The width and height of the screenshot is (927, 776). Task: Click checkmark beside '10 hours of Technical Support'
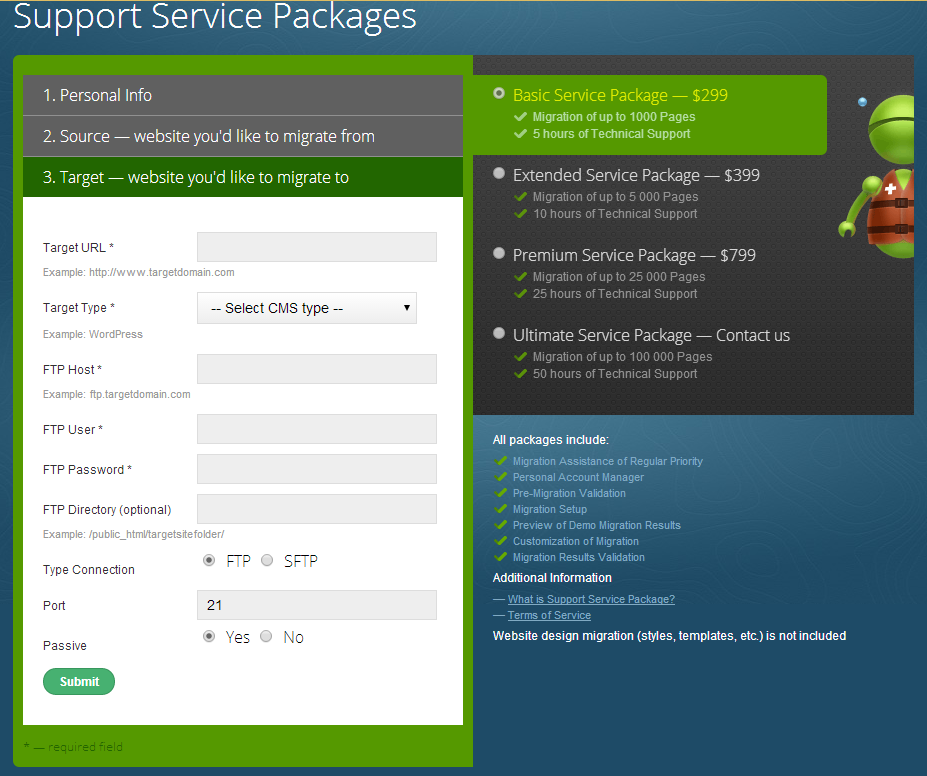pyautogui.click(x=520, y=213)
